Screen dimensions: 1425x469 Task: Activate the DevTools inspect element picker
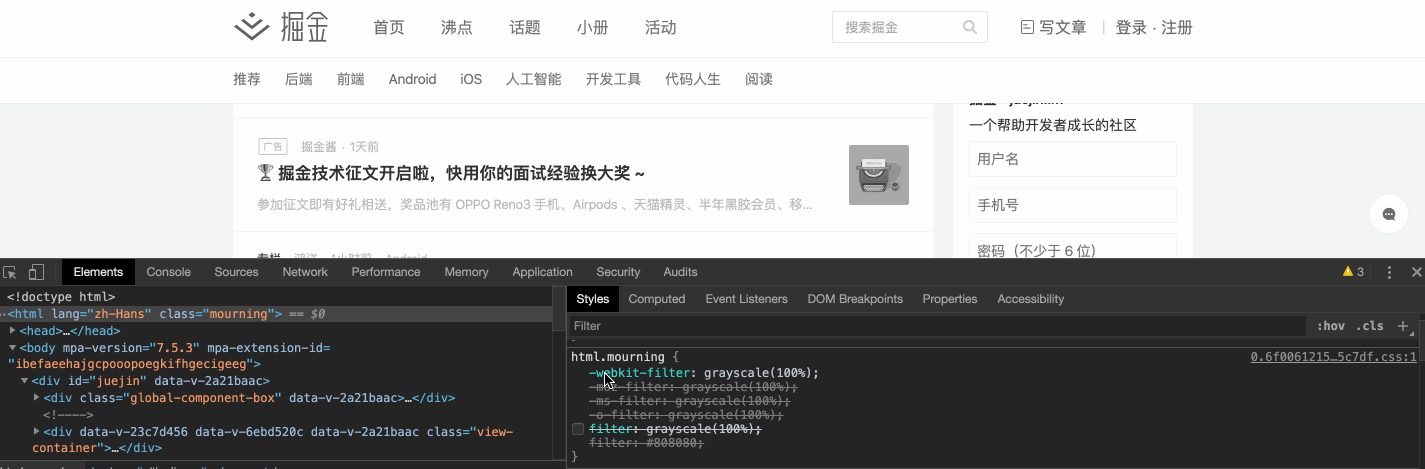coord(10,272)
